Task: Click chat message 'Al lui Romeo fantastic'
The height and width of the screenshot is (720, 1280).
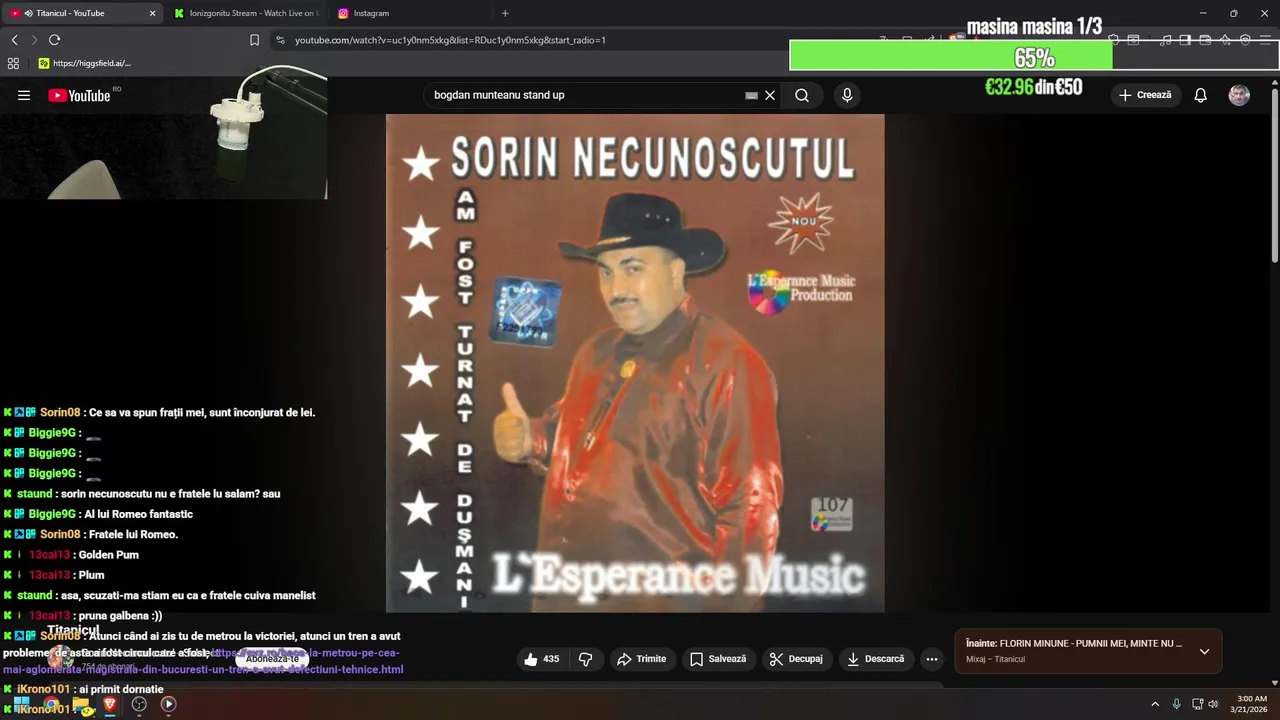Action: (139, 514)
